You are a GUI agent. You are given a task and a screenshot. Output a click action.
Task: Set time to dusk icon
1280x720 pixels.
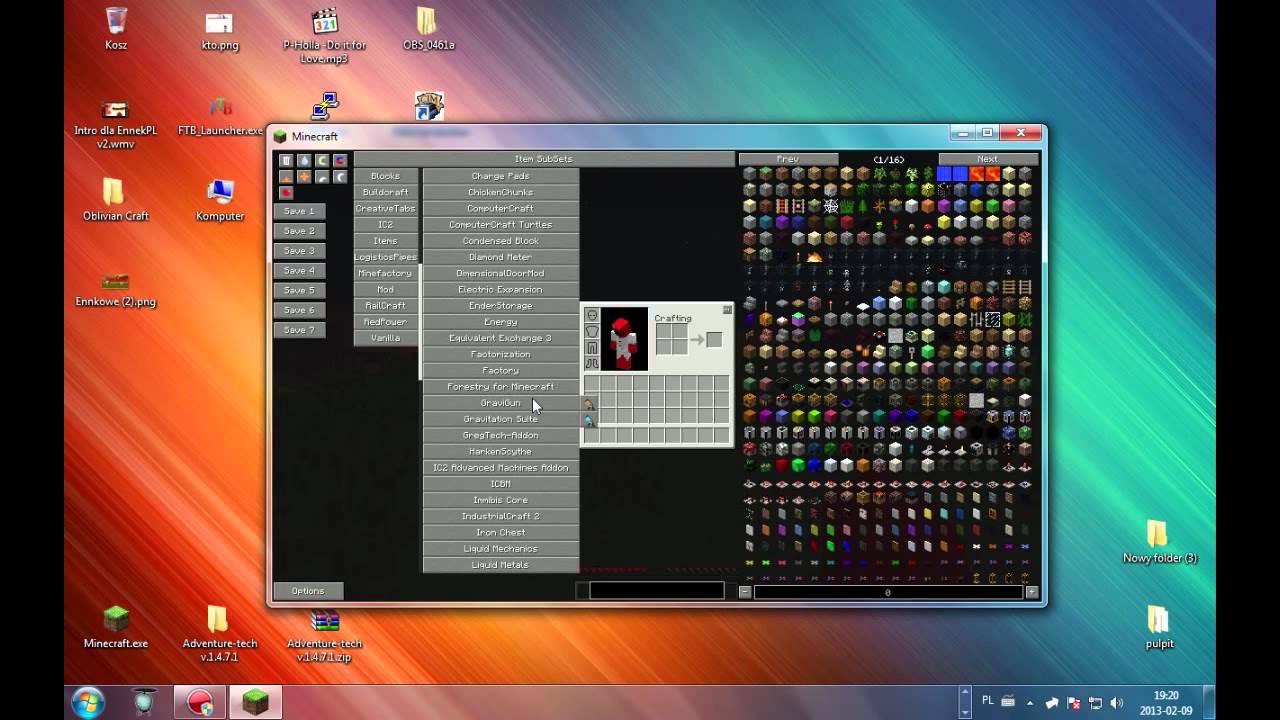click(322, 177)
